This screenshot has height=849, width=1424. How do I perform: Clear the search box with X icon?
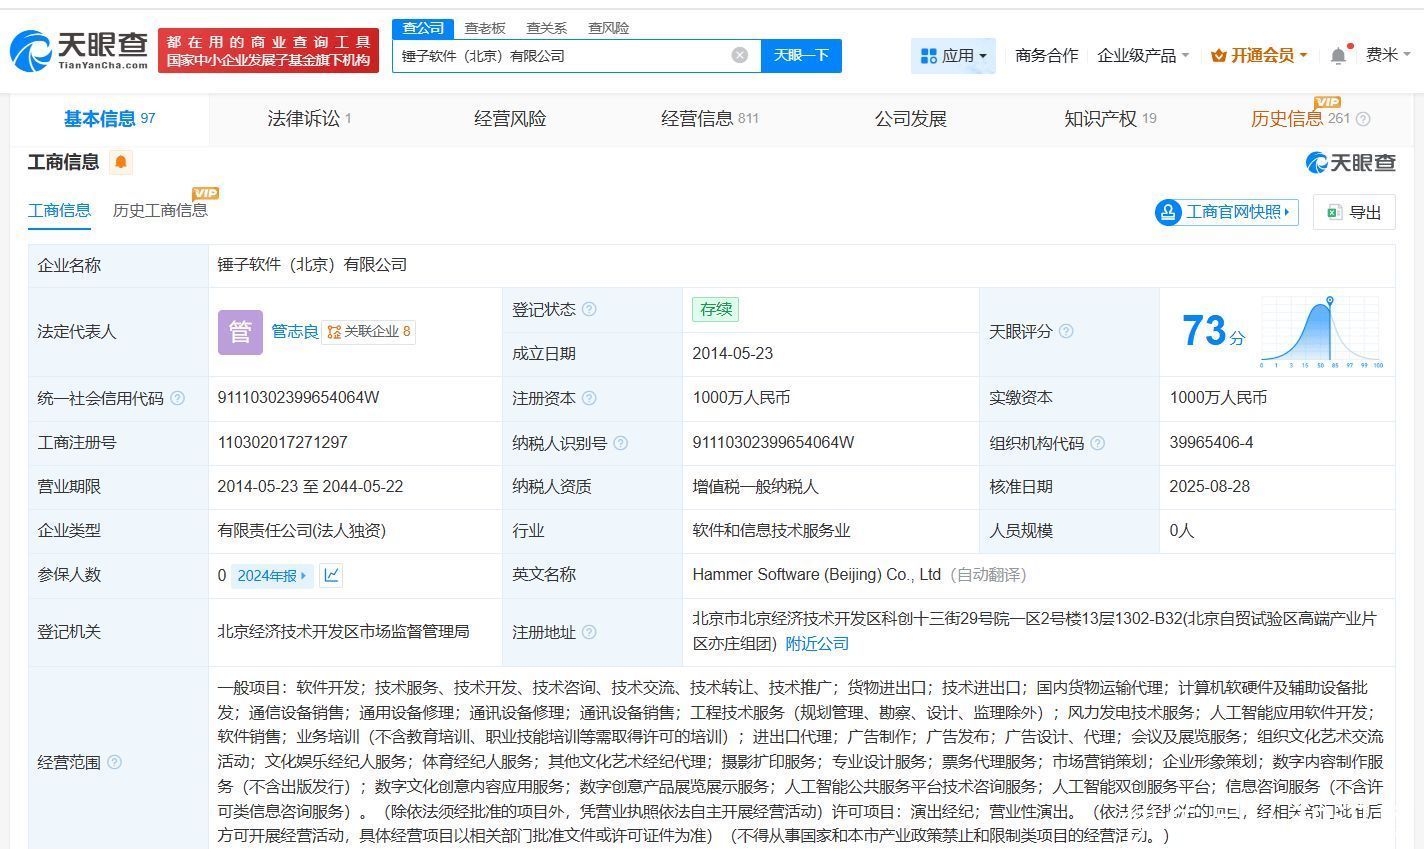click(739, 55)
